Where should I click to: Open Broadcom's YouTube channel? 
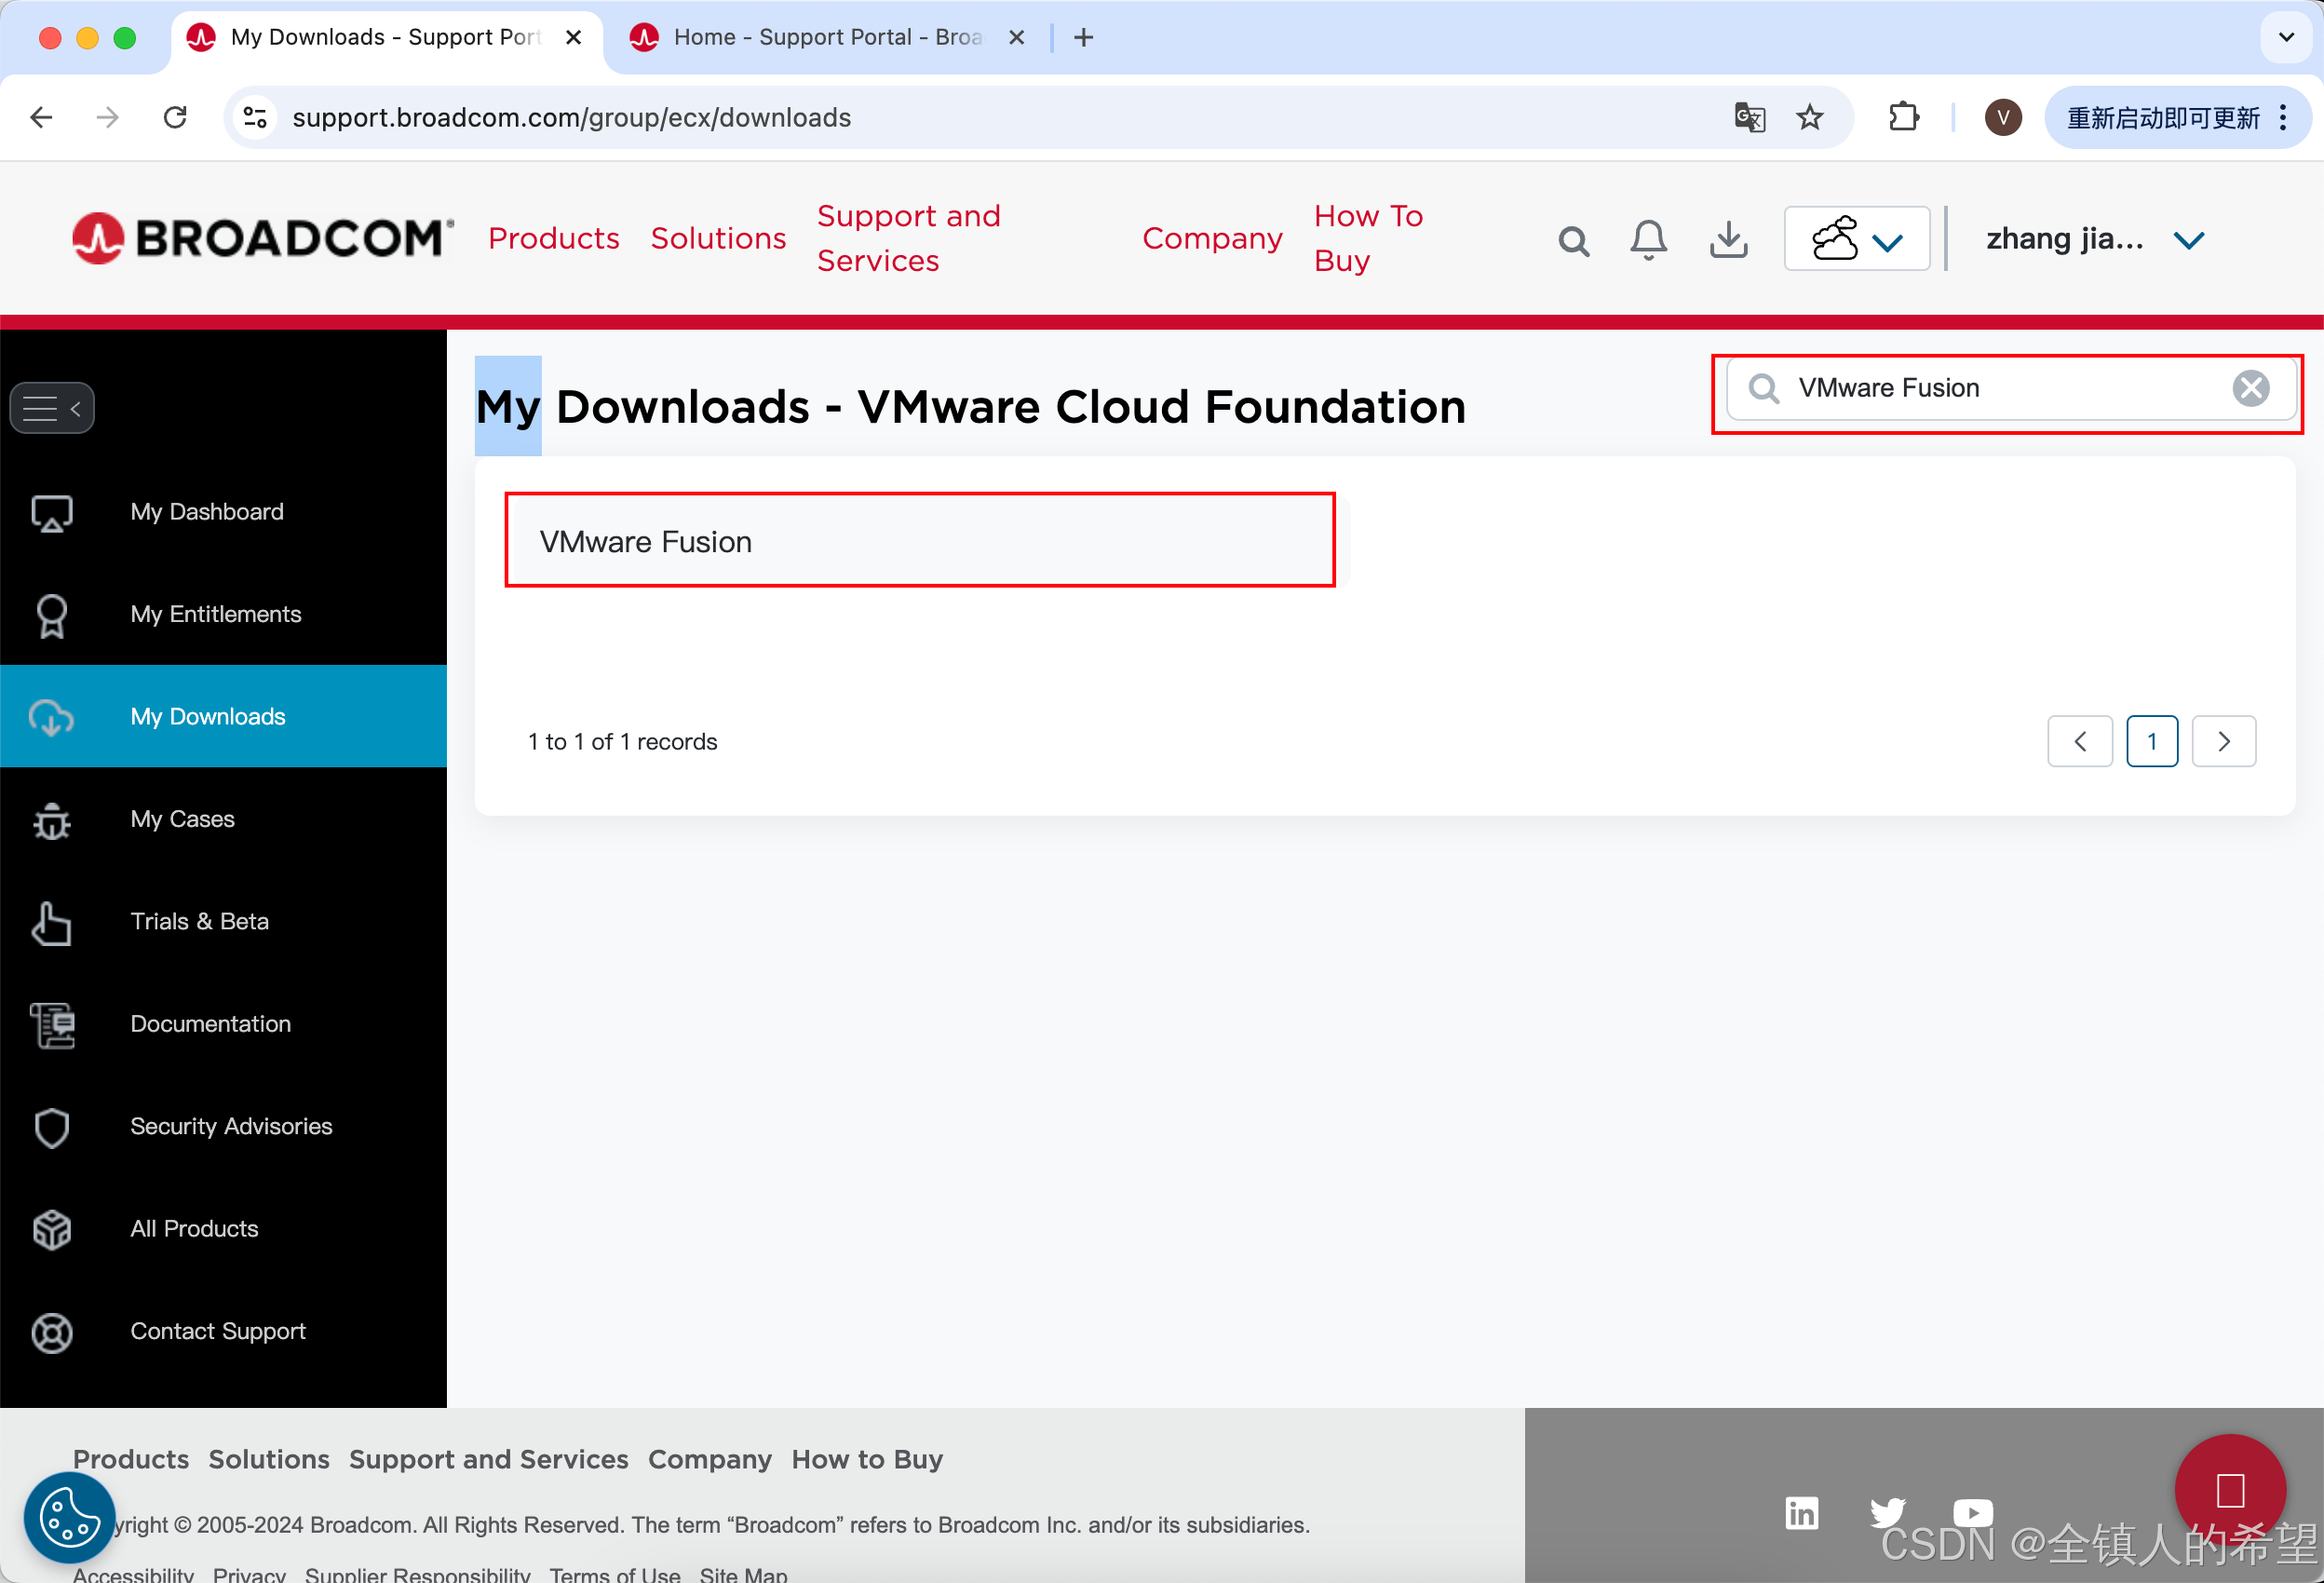(x=1972, y=1513)
